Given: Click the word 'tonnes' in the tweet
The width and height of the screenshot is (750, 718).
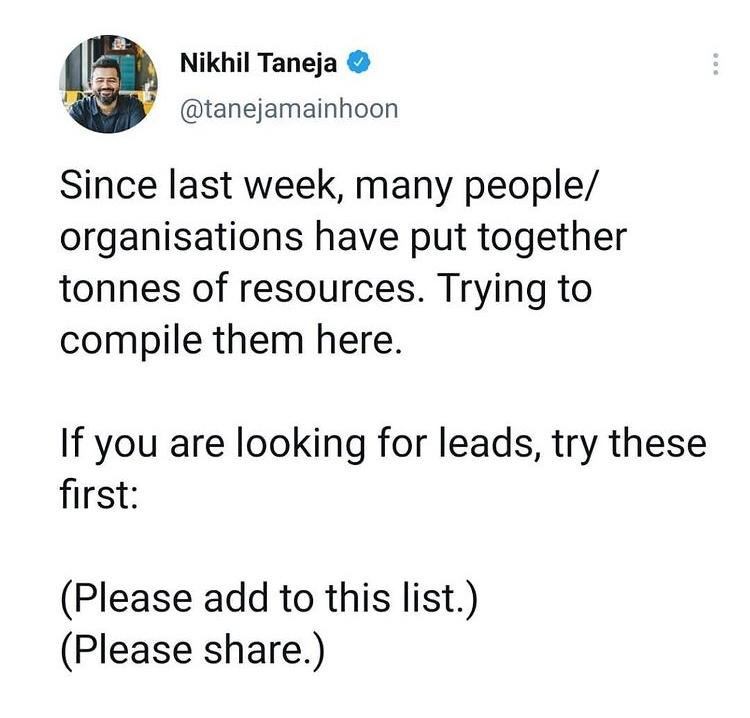Looking at the screenshot, I should click(x=120, y=288).
